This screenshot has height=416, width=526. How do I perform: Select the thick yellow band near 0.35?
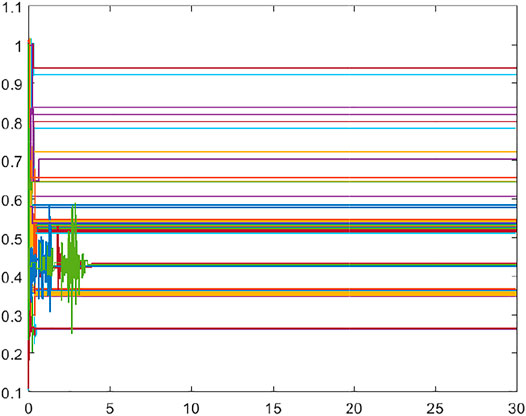click(275, 294)
